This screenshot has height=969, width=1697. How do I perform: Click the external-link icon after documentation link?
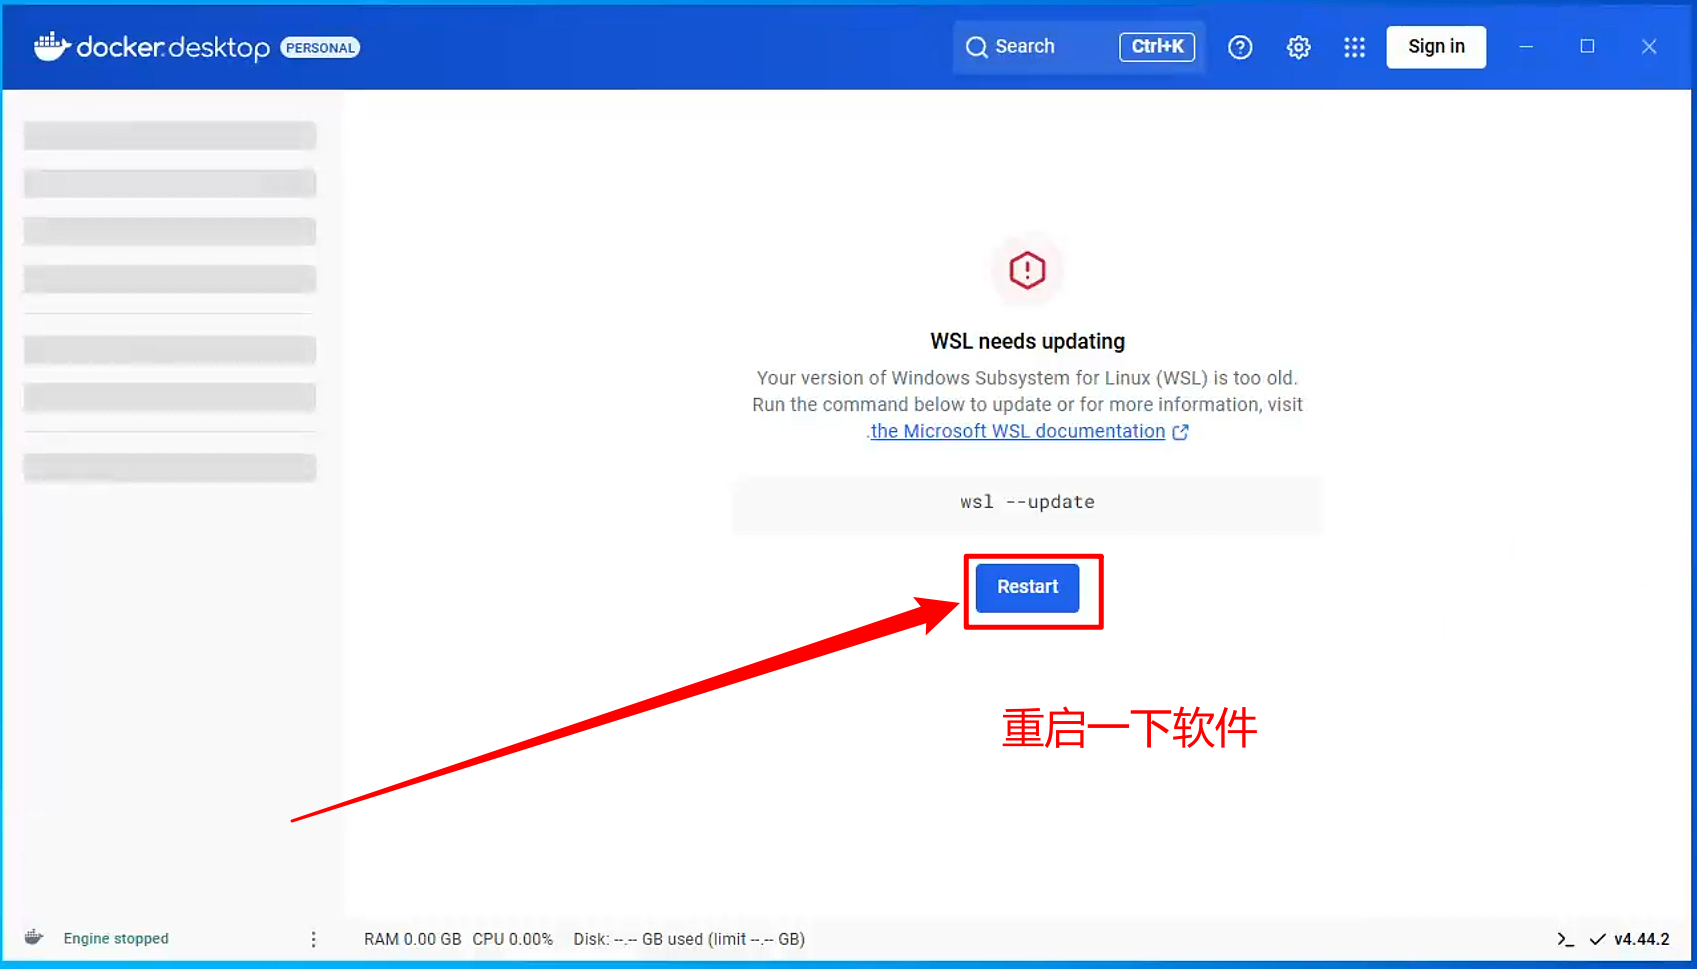tap(1180, 432)
